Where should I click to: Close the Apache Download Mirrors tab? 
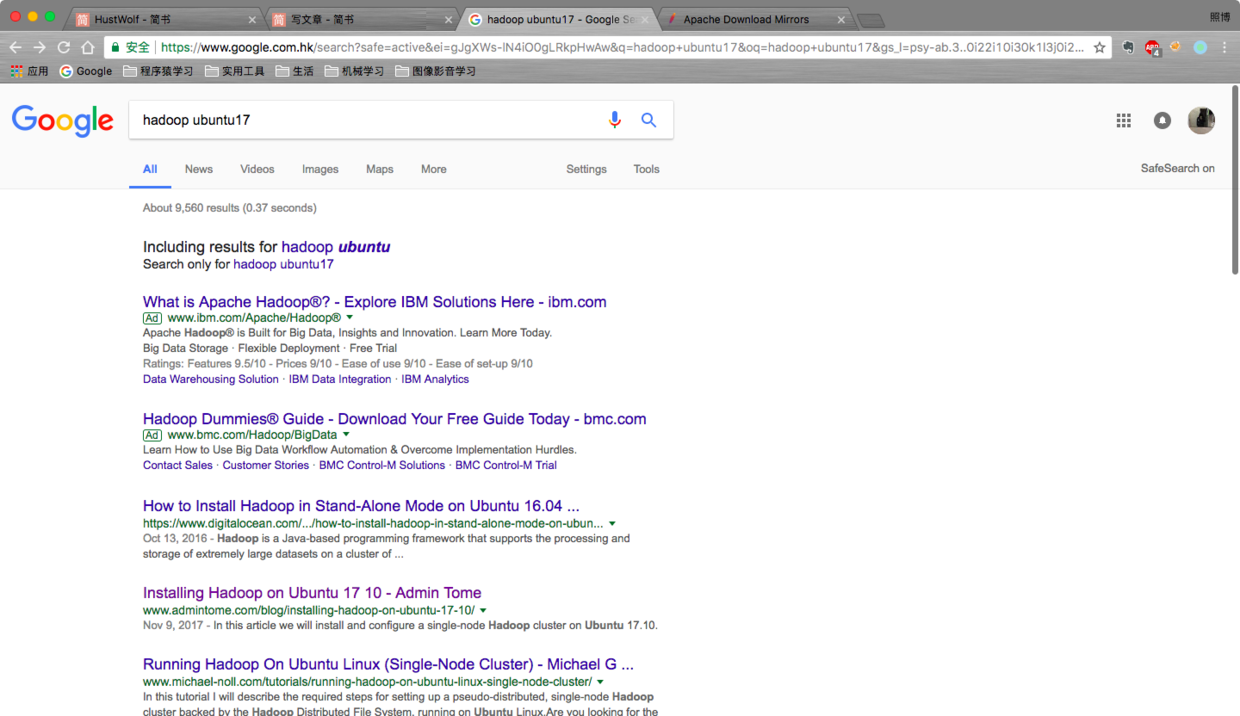pyautogui.click(x=841, y=20)
